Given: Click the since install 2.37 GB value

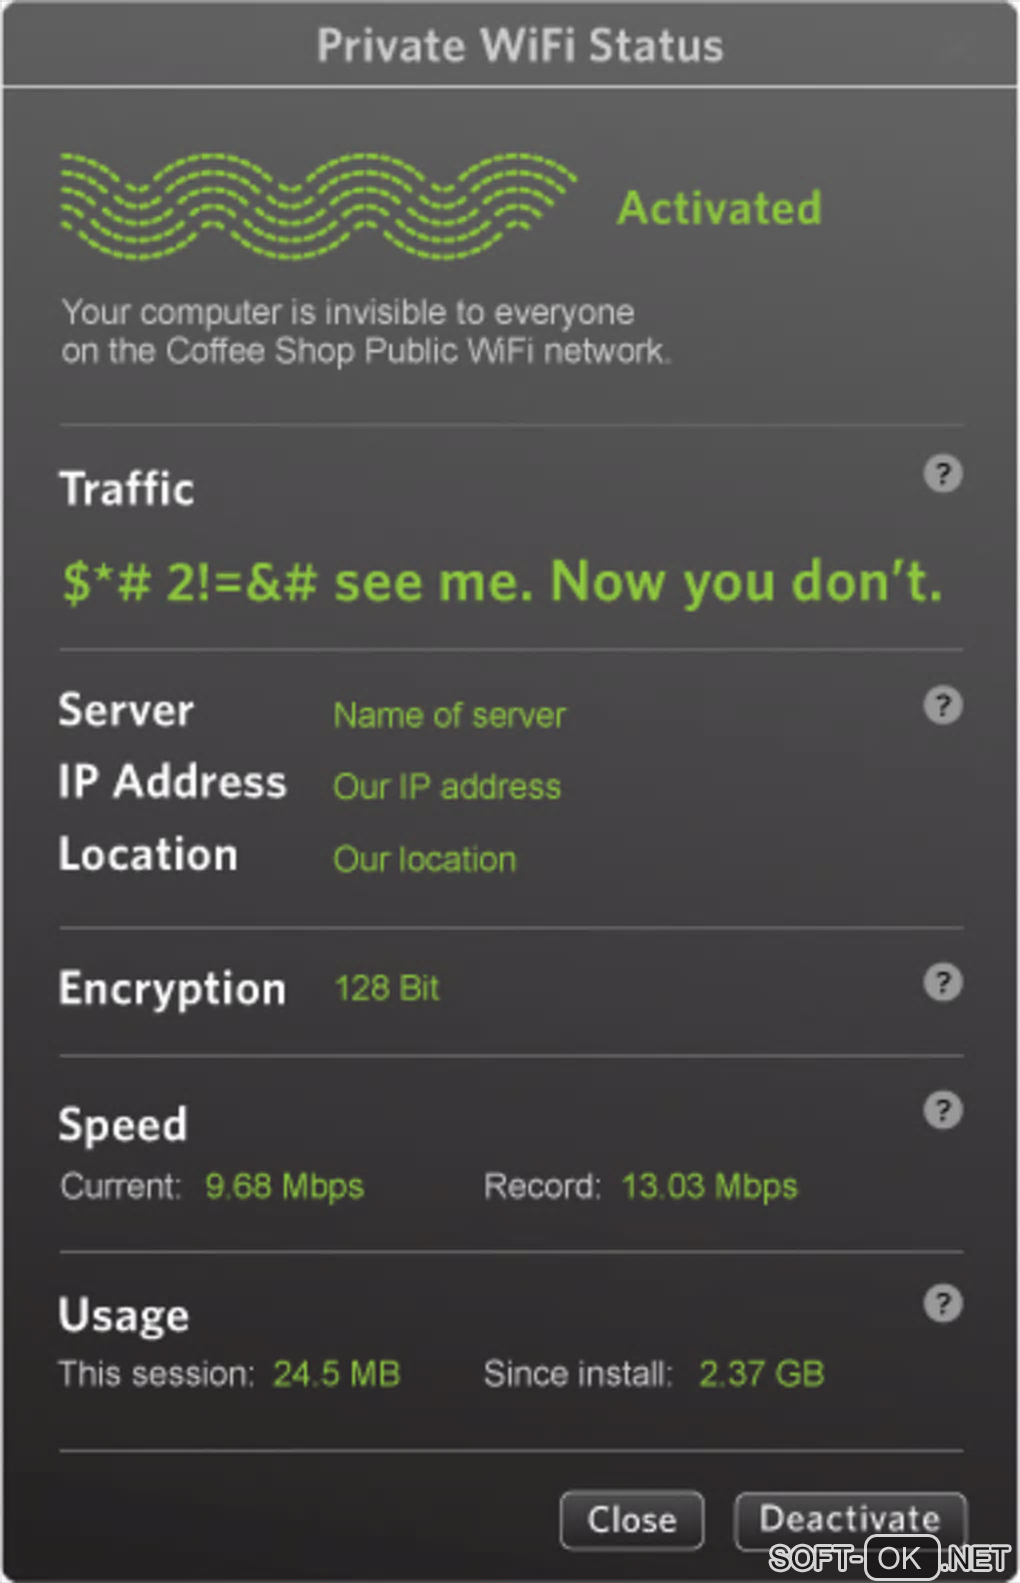Looking at the screenshot, I should [x=761, y=1373].
